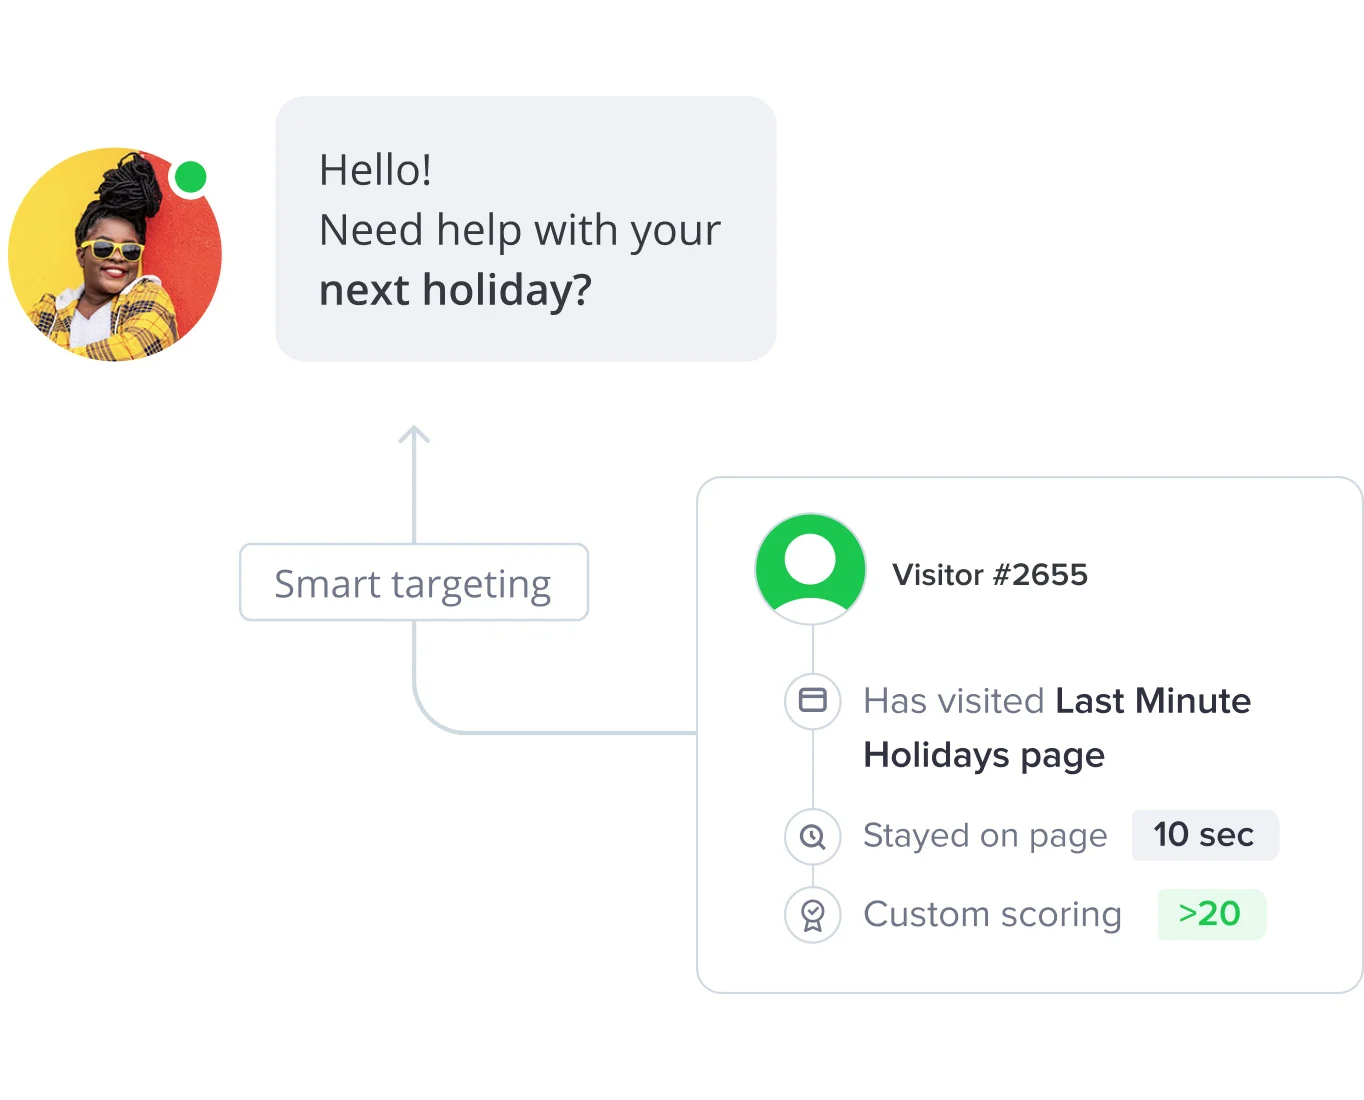Click the 'Has visited' condition text
This screenshot has height=1100, width=1364.
tap(954, 701)
